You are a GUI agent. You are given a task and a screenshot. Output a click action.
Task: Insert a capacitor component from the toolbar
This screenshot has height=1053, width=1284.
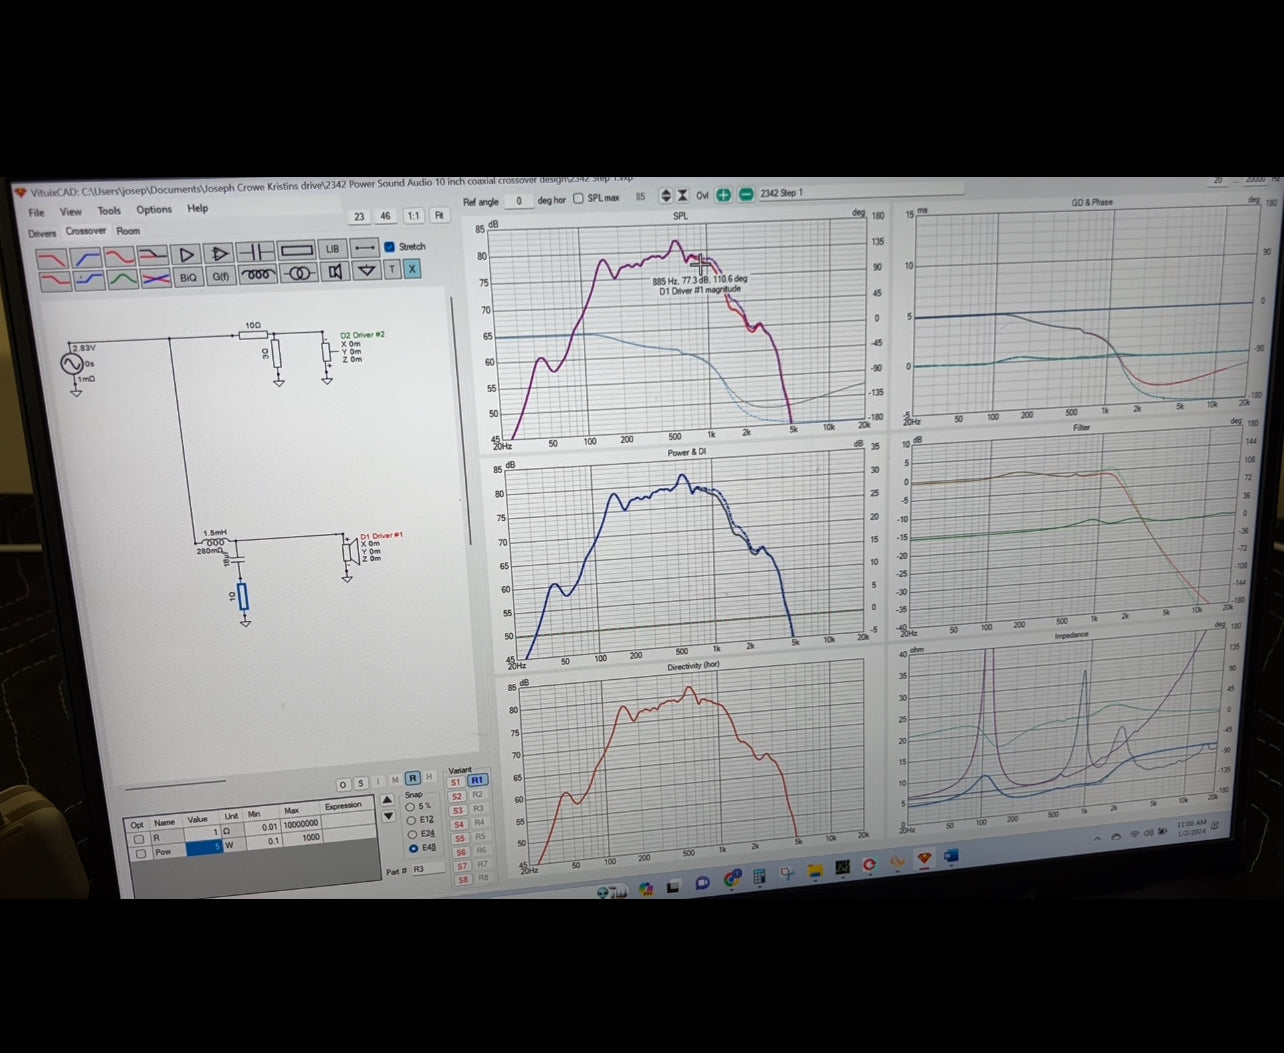click(x=256, y=251)
